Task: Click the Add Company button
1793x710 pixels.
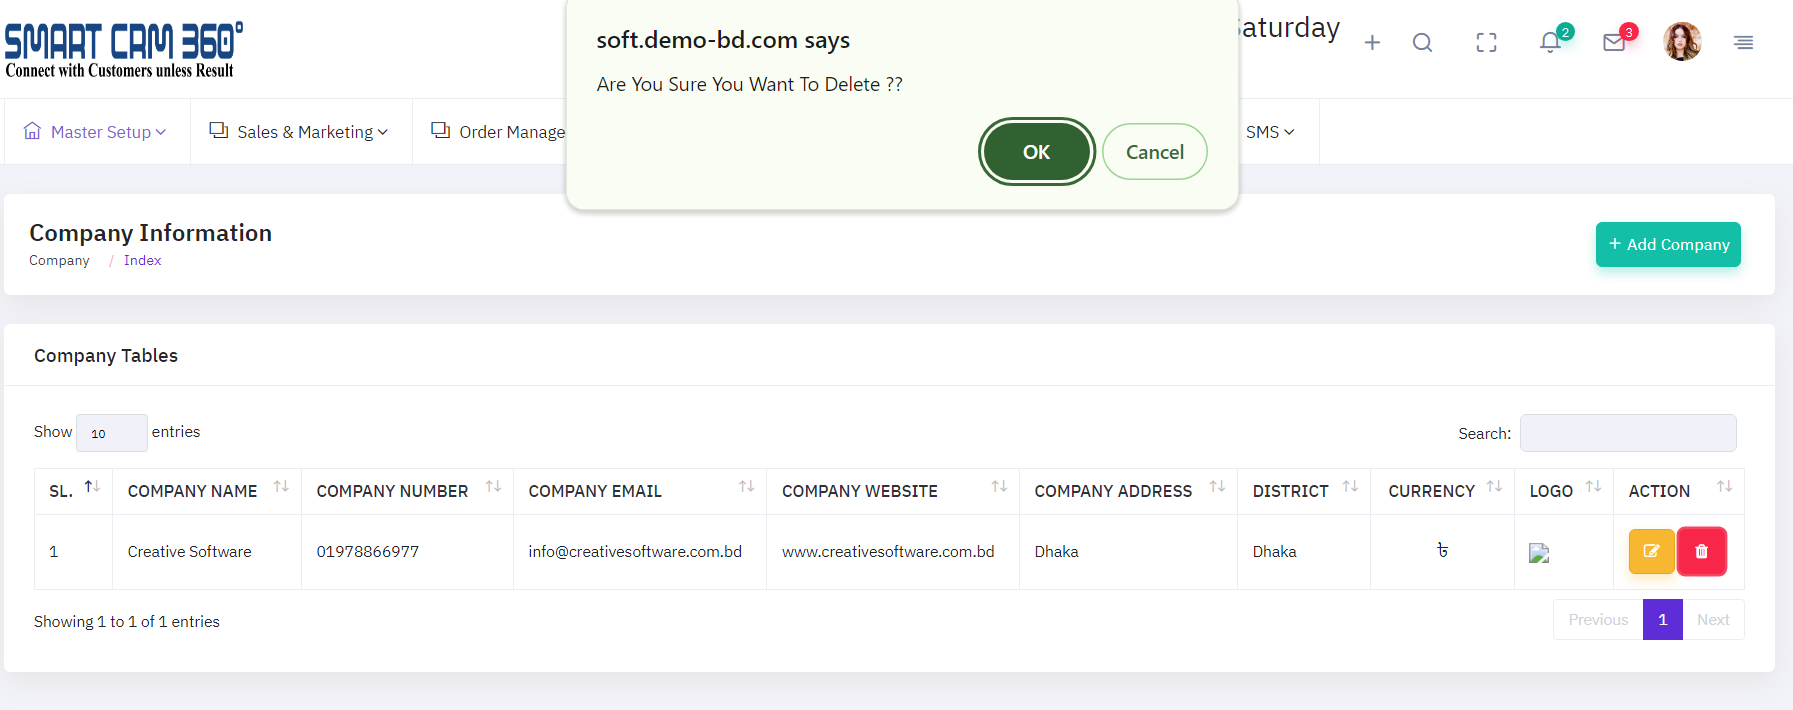Action: point(1667,244)
